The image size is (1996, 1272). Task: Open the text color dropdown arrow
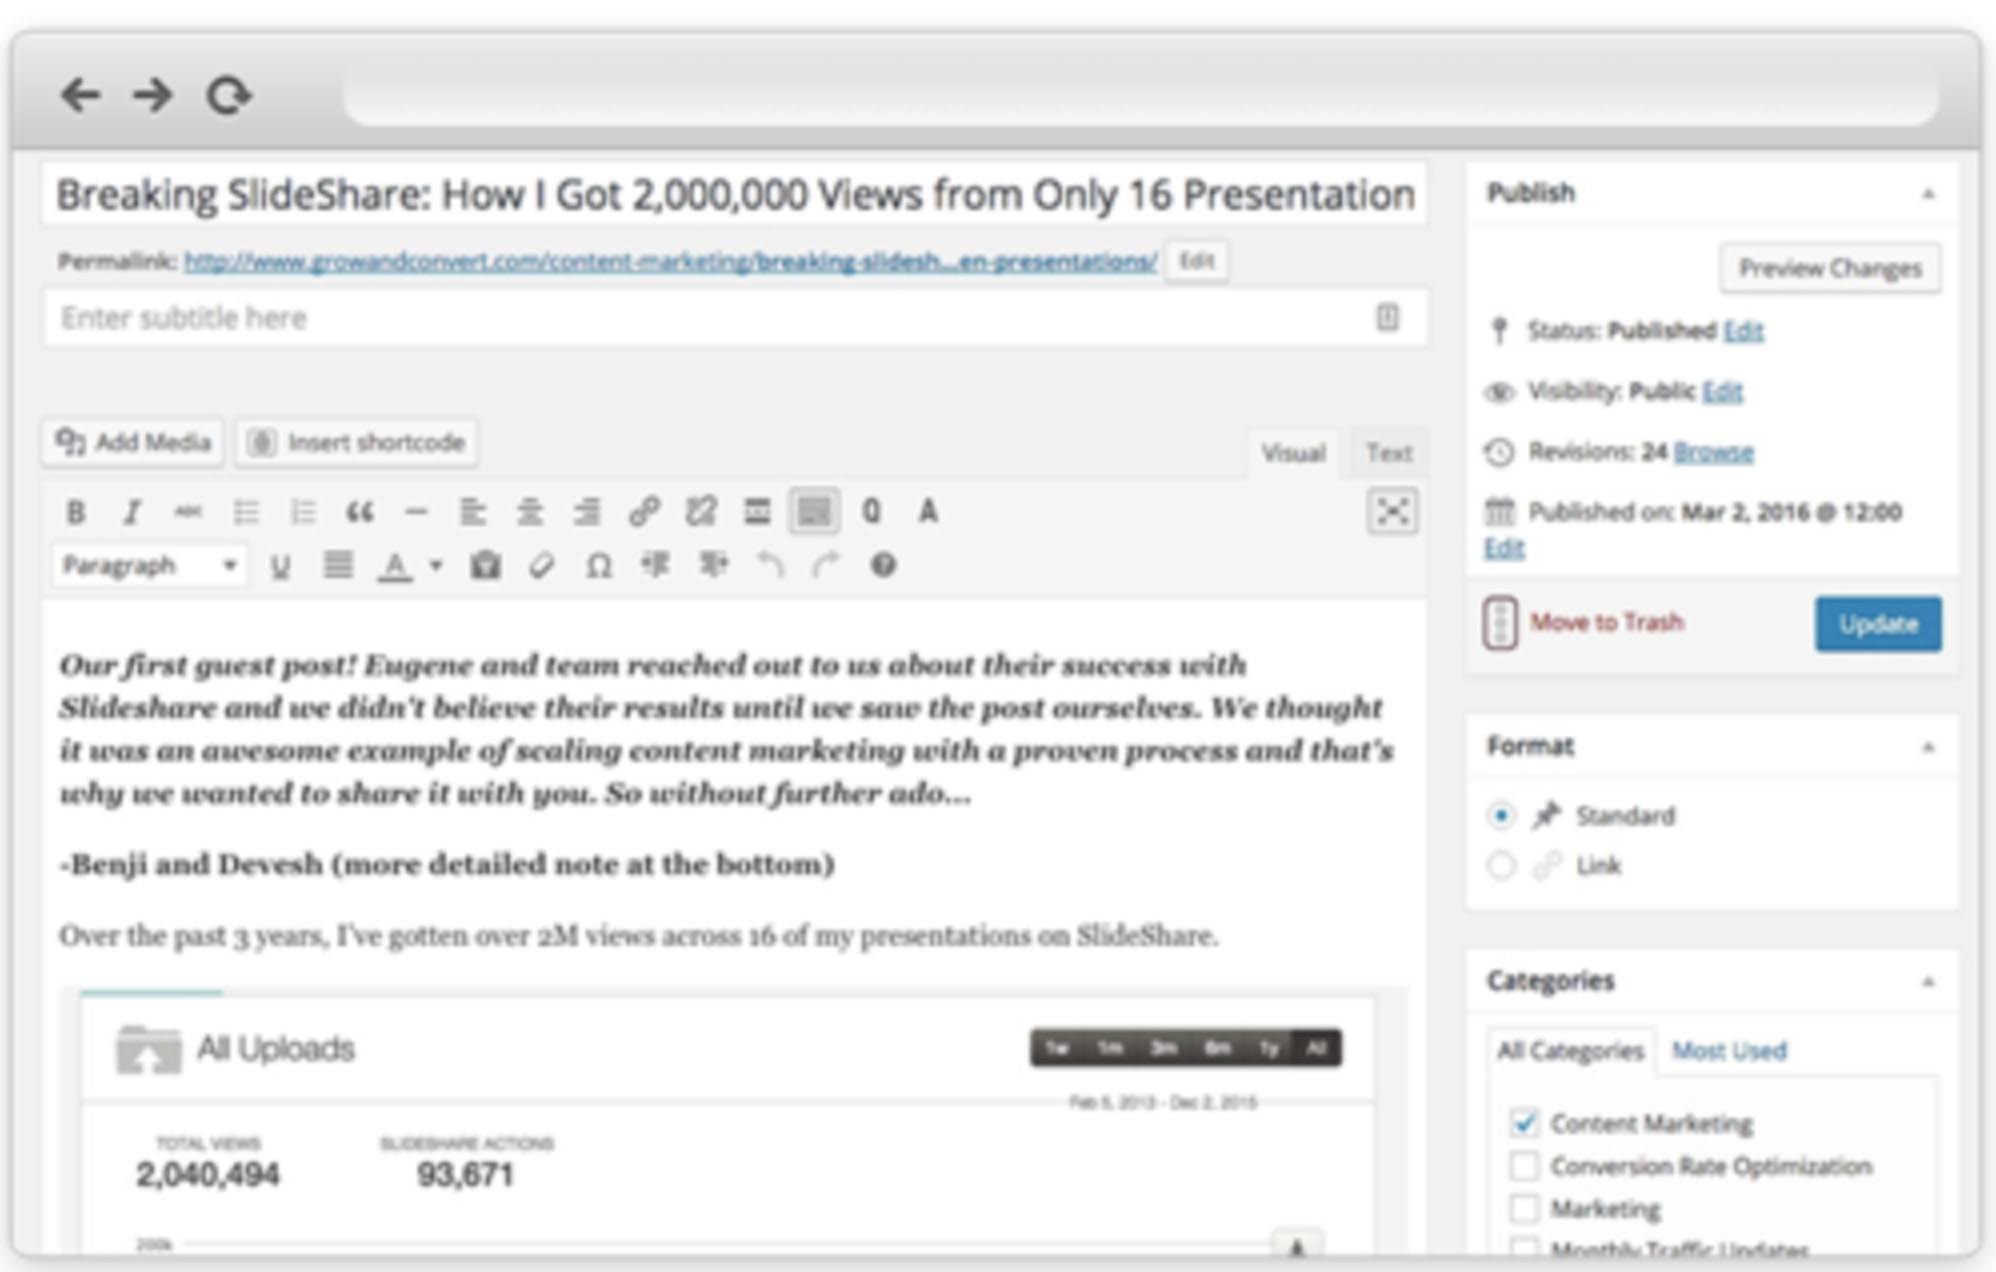click(436, 566)
